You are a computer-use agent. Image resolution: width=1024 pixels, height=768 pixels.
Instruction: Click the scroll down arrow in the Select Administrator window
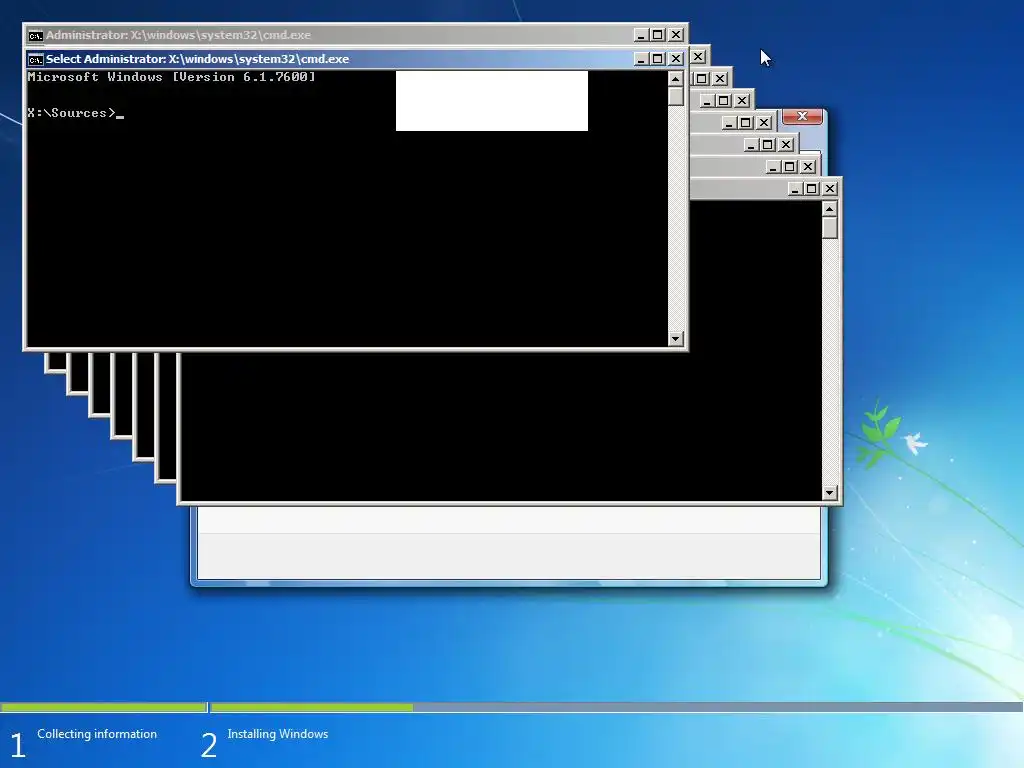pos(676,338)
